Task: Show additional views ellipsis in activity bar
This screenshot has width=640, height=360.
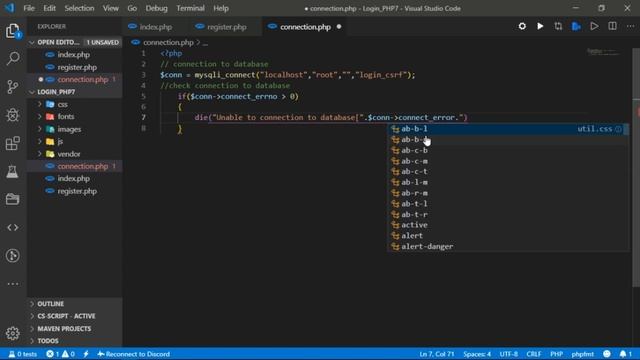Action: tap(13, 284)
